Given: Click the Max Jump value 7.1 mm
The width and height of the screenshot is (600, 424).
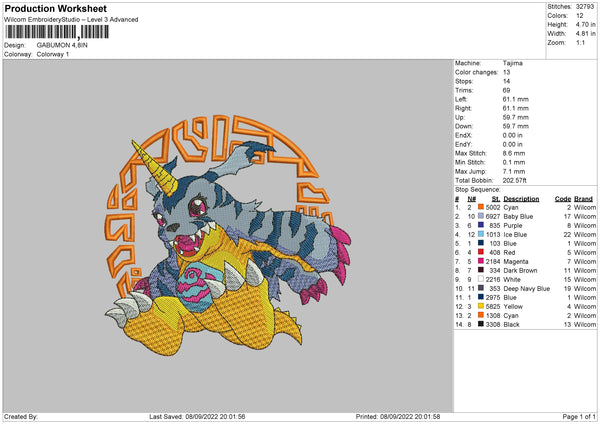Looking at the screenshot, I should coord(514,171).
